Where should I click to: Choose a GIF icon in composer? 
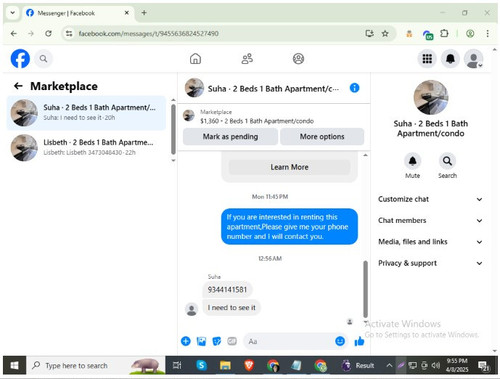232,341
